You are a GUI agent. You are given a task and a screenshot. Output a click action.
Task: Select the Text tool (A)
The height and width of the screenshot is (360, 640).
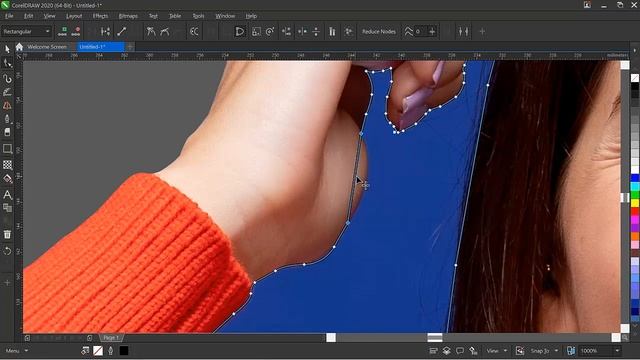pos(7,195)
